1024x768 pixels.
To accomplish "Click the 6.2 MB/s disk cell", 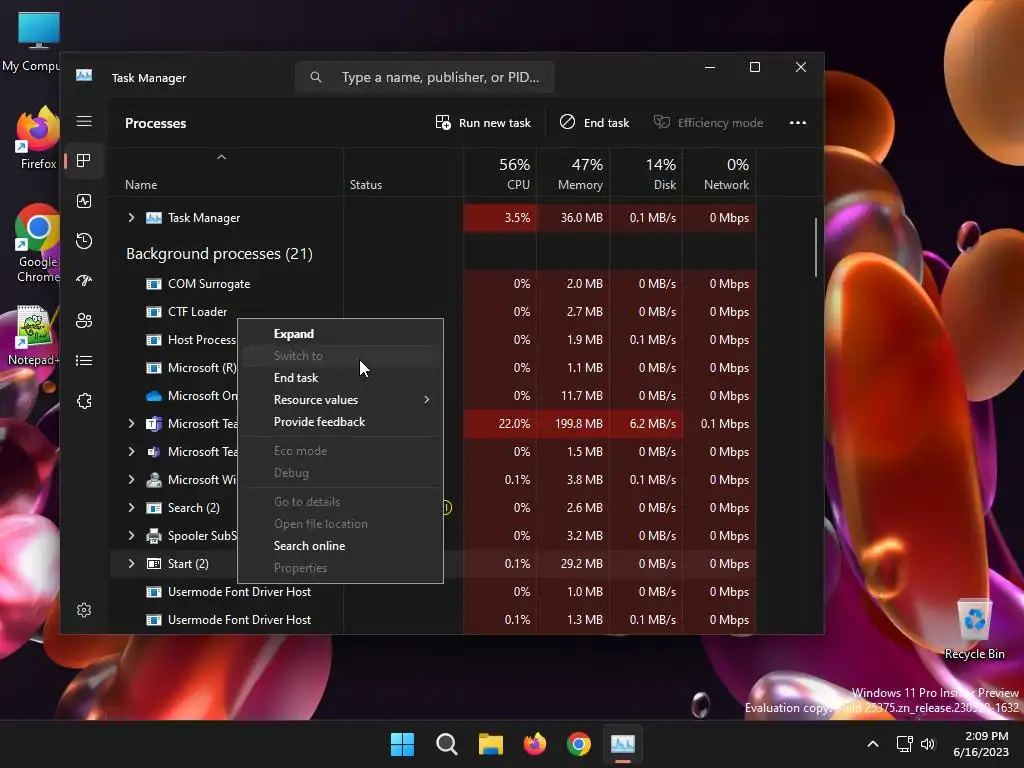I will 647,424.
